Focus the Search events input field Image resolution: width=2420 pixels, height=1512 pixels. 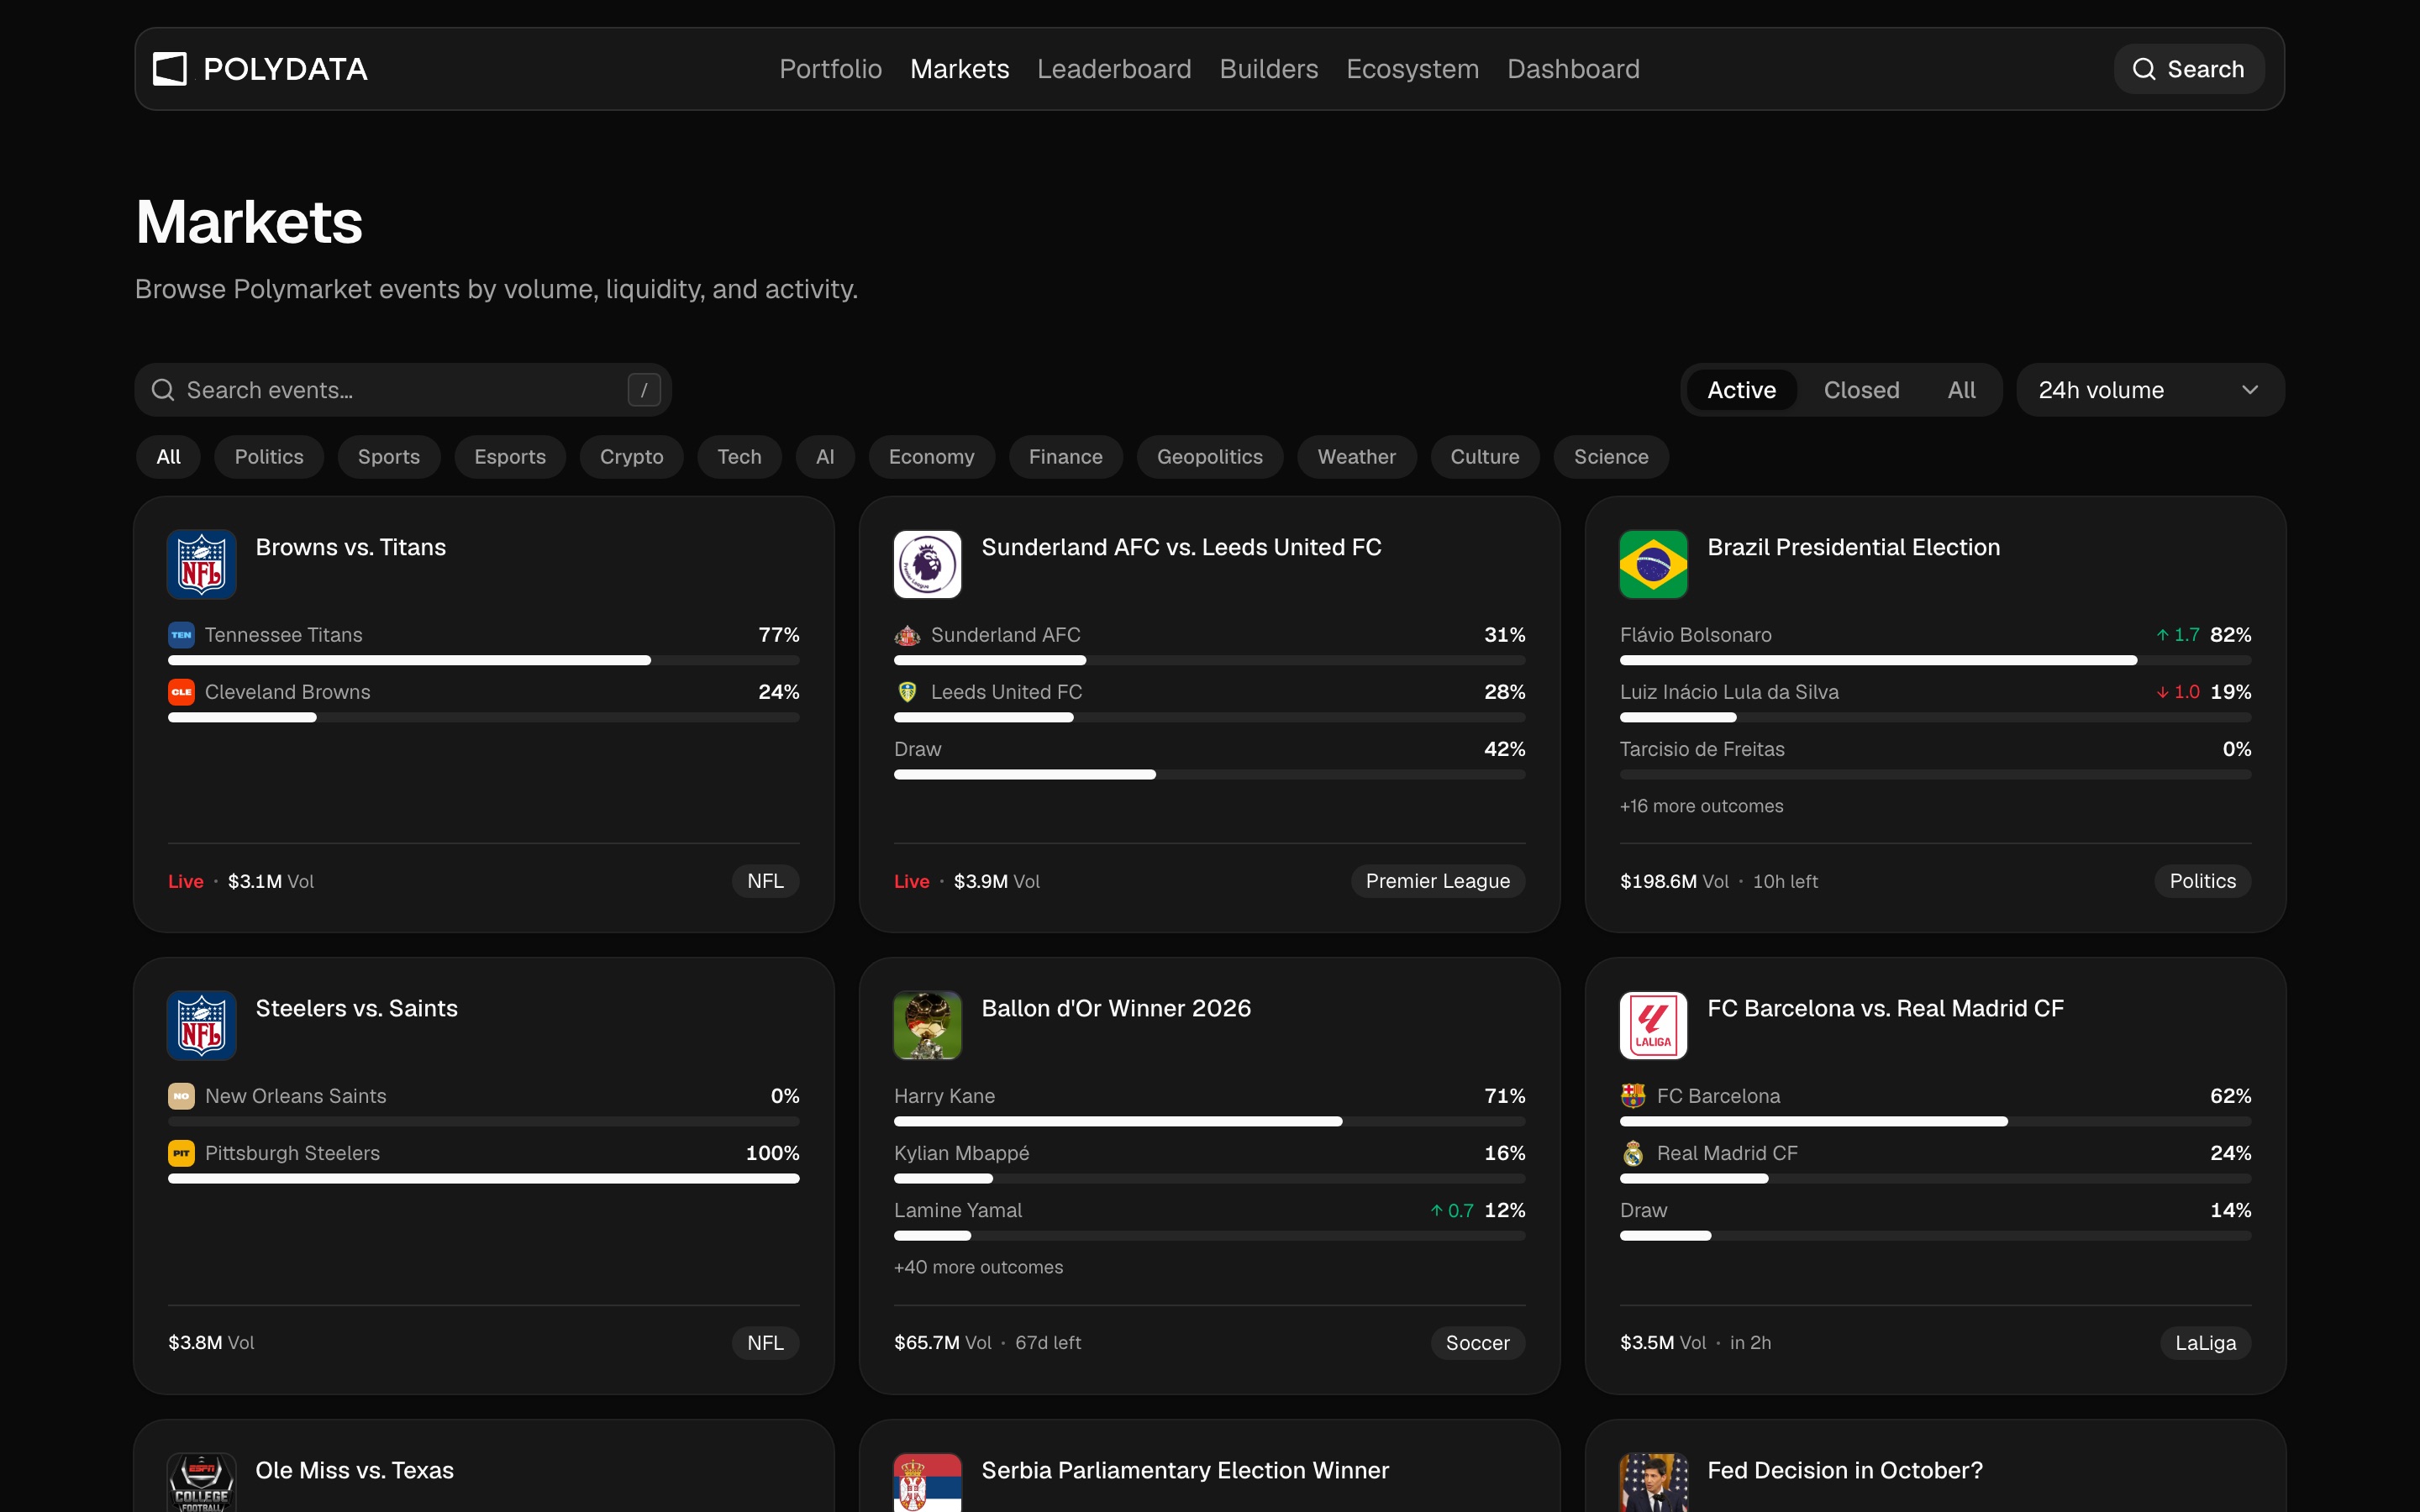[x=403, y=390]
